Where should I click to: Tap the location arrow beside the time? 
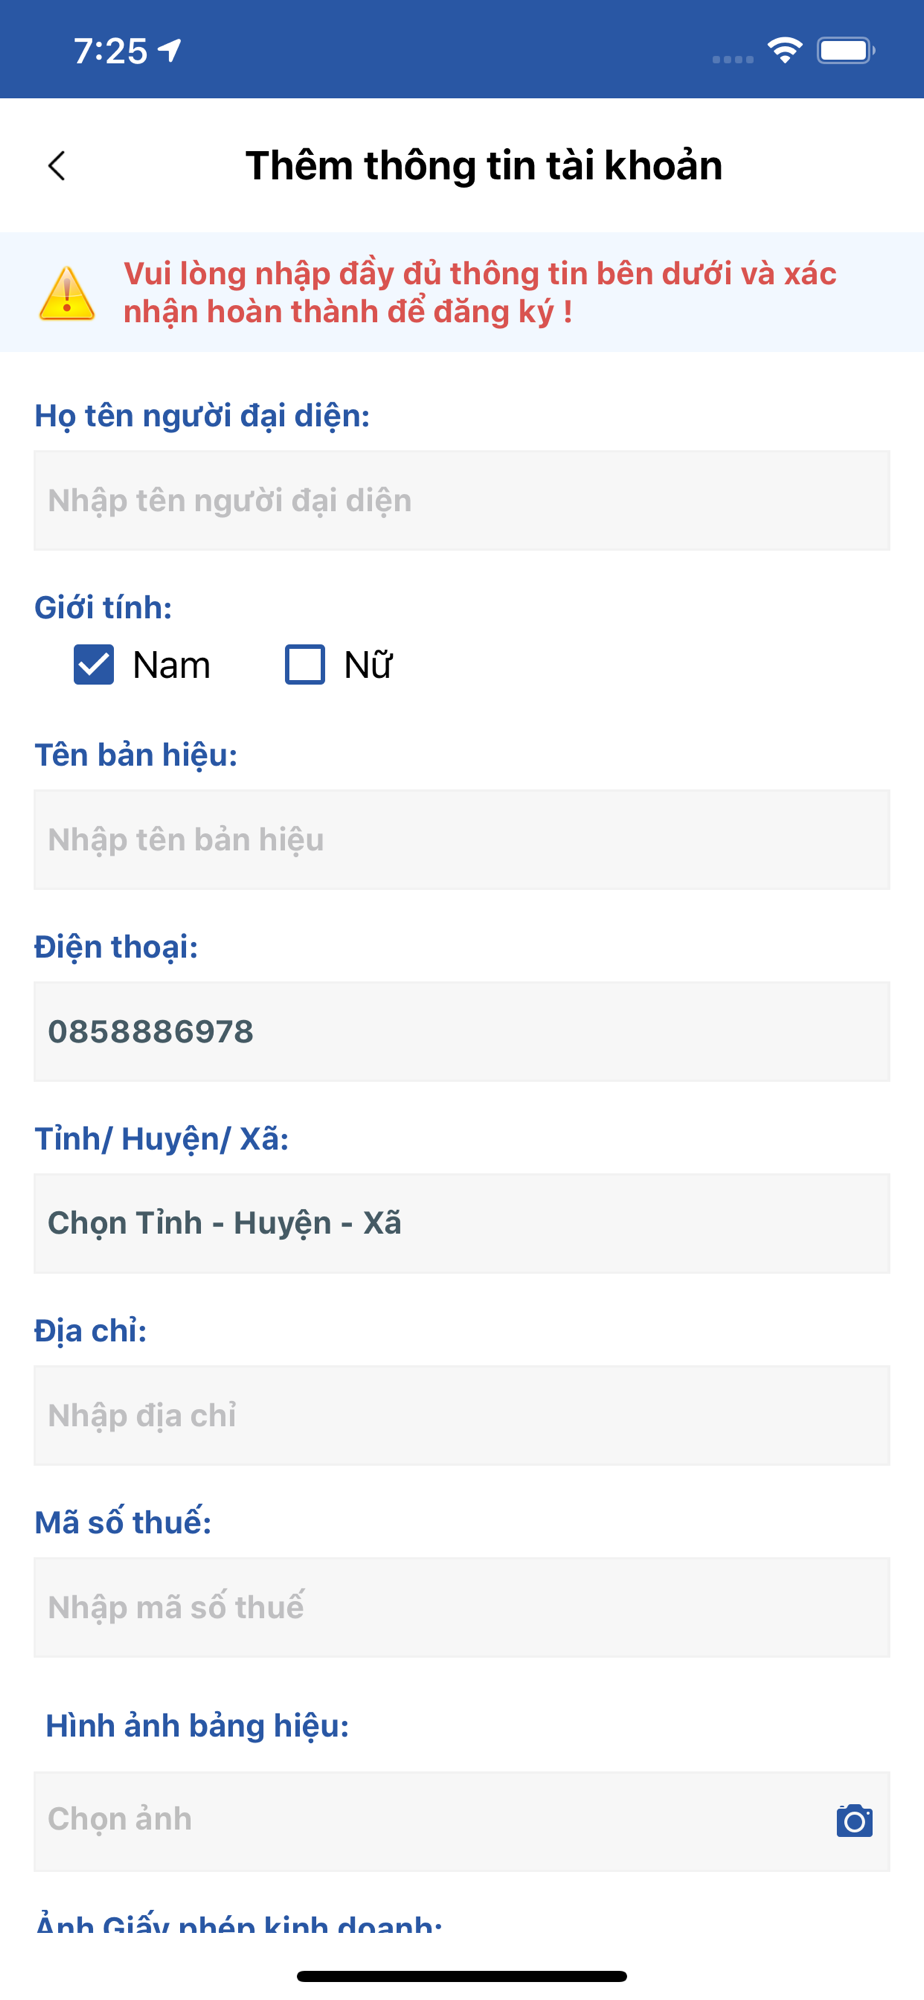click(x=171, y=50)
